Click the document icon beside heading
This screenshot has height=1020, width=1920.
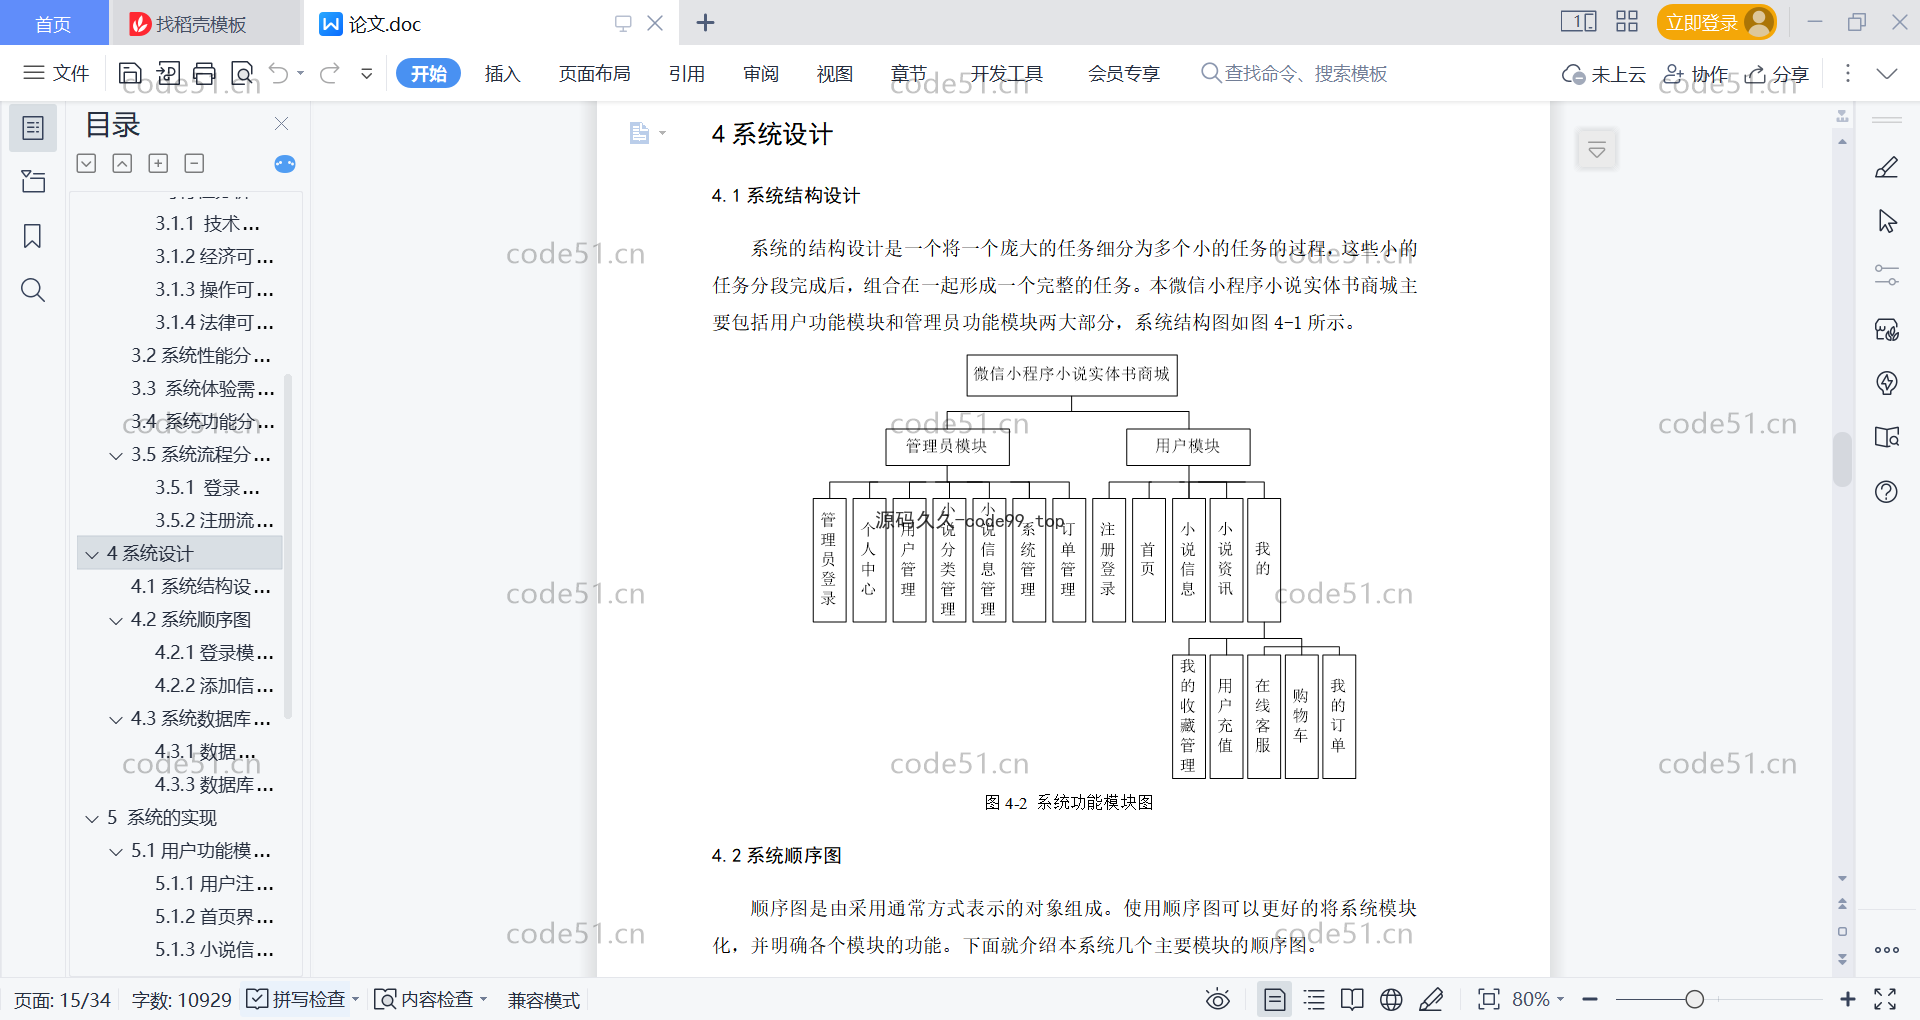(x=639, y=133)
